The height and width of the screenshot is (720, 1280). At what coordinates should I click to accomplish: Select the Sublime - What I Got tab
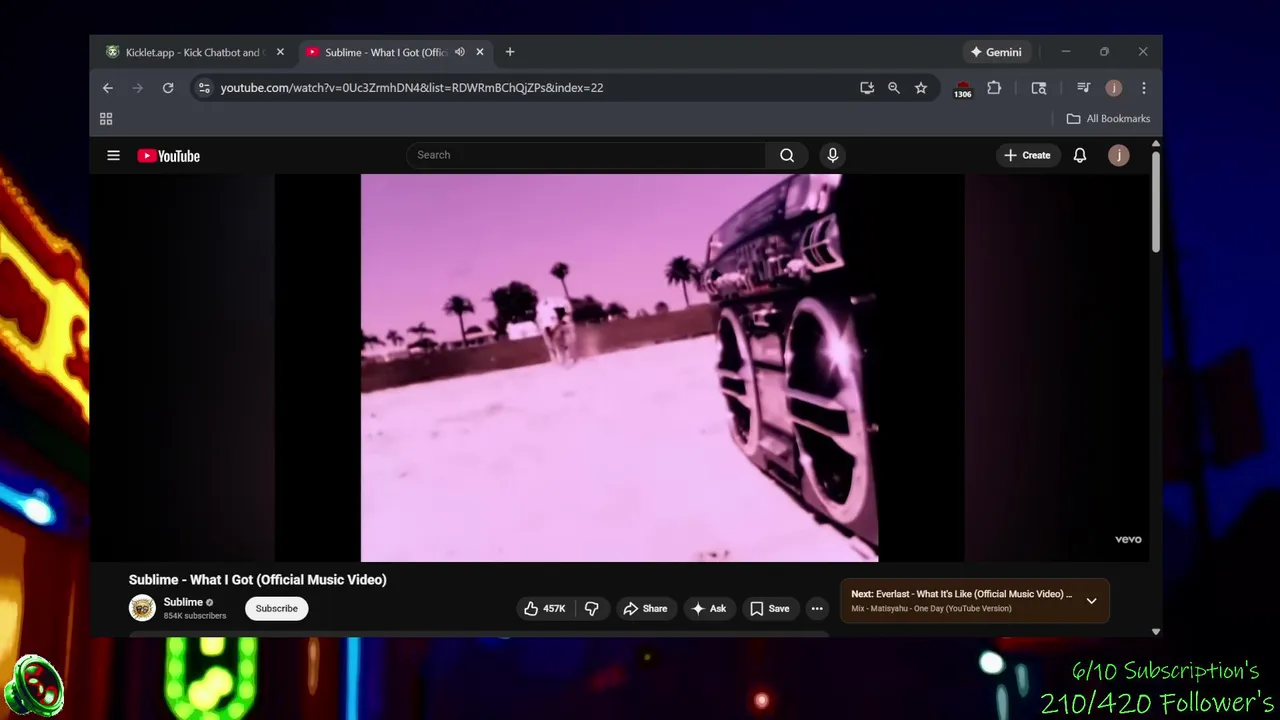385,52
